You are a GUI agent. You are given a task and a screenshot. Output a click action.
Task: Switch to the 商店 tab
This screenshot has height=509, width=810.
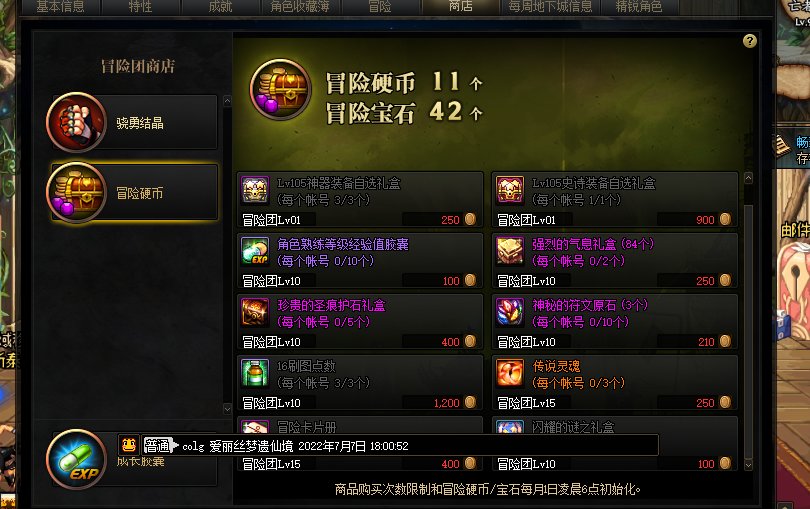pyautogui.click(x=460, y=7)
